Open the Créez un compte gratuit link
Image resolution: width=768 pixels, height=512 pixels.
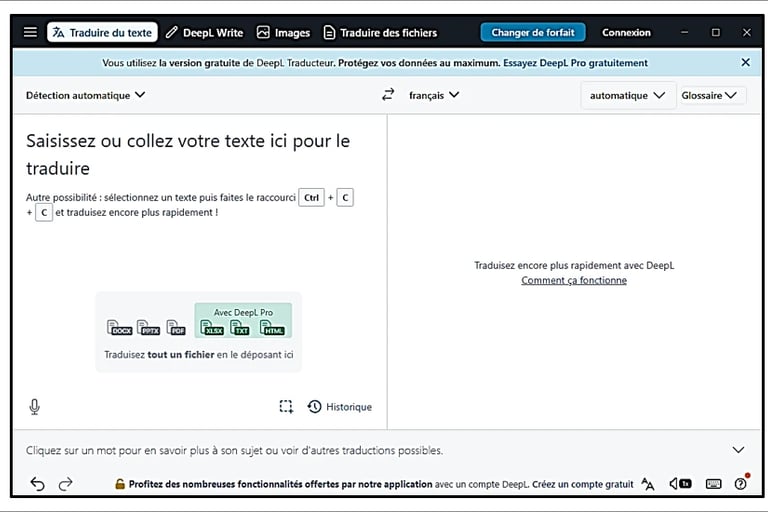pyautogui.click(x=582, y=484)
